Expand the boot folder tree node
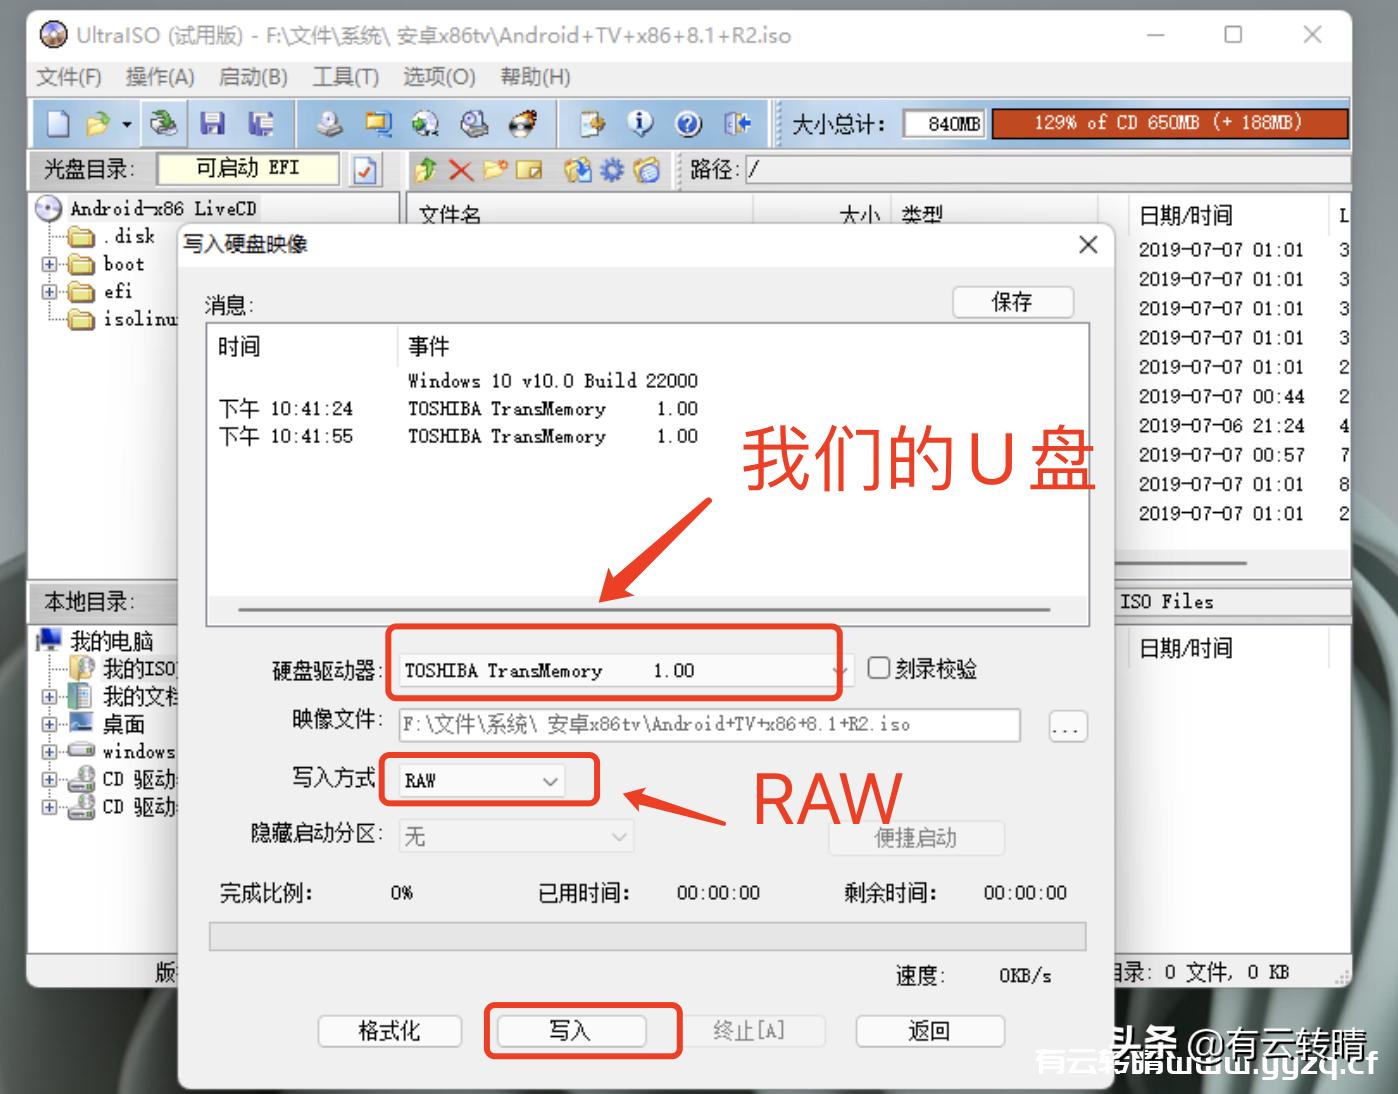The width and height of the screenshot is (1398, 1094). pyautogui.click(x=49, y=264)
